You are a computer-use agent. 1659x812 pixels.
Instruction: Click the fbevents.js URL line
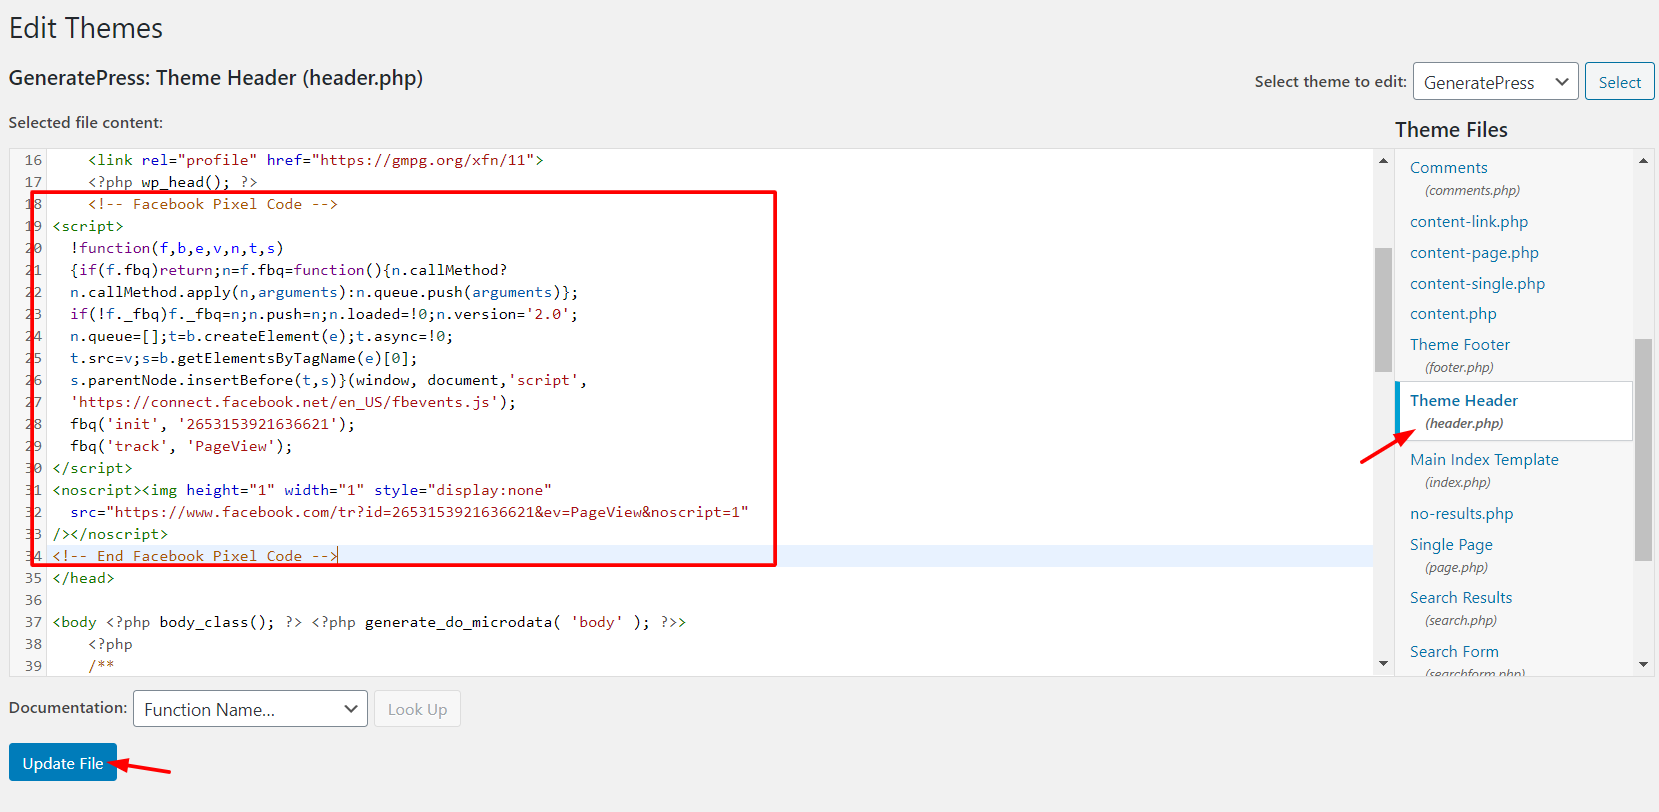coord(293,402)
